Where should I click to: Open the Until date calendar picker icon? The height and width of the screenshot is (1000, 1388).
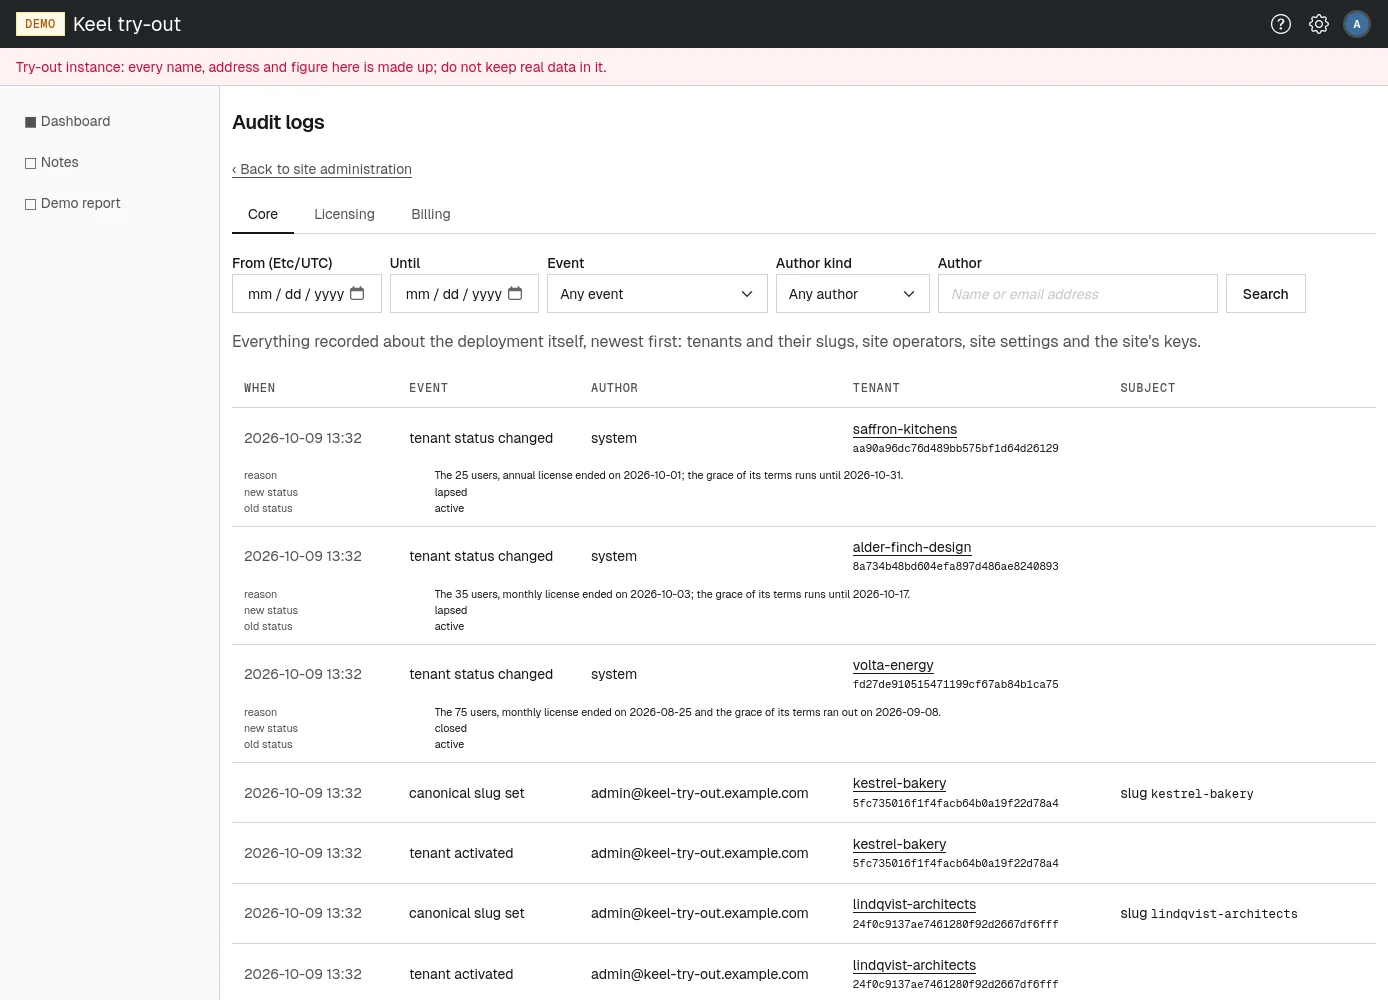coord(515,293)
